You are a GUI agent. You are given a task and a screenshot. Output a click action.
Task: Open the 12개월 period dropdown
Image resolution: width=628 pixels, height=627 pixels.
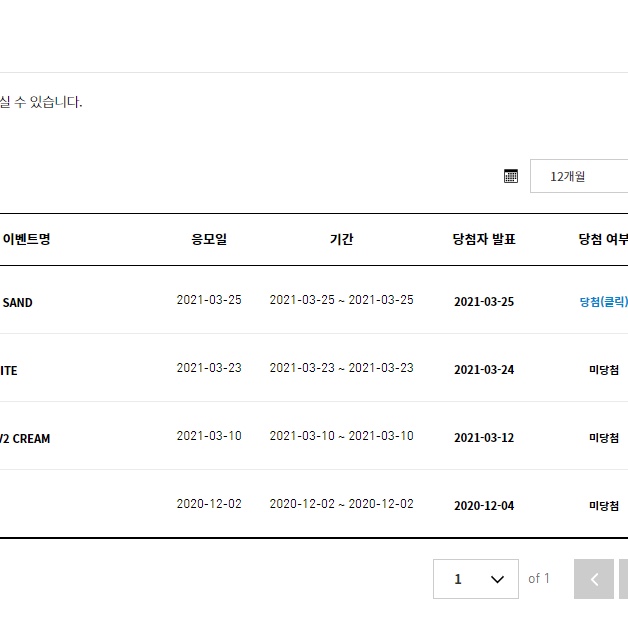[579, 176]
